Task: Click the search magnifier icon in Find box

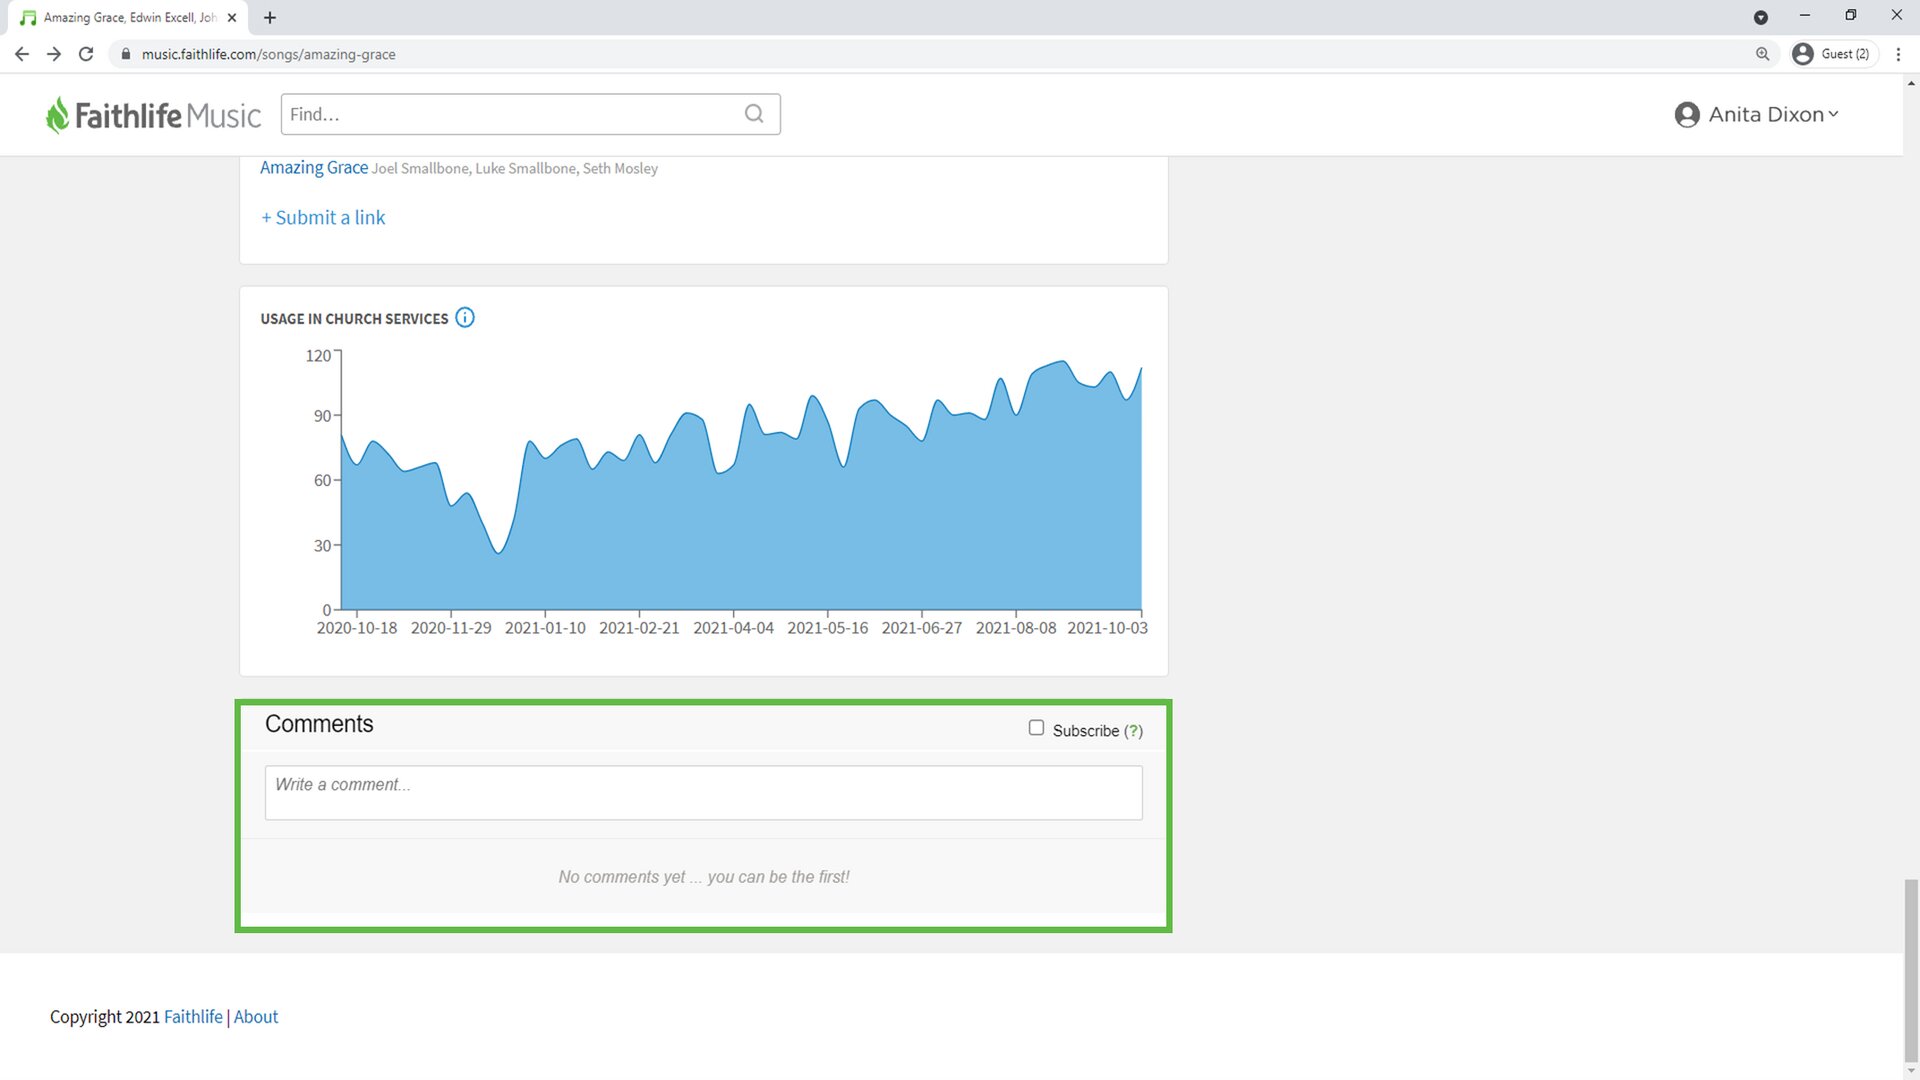Action: point(754,114)
